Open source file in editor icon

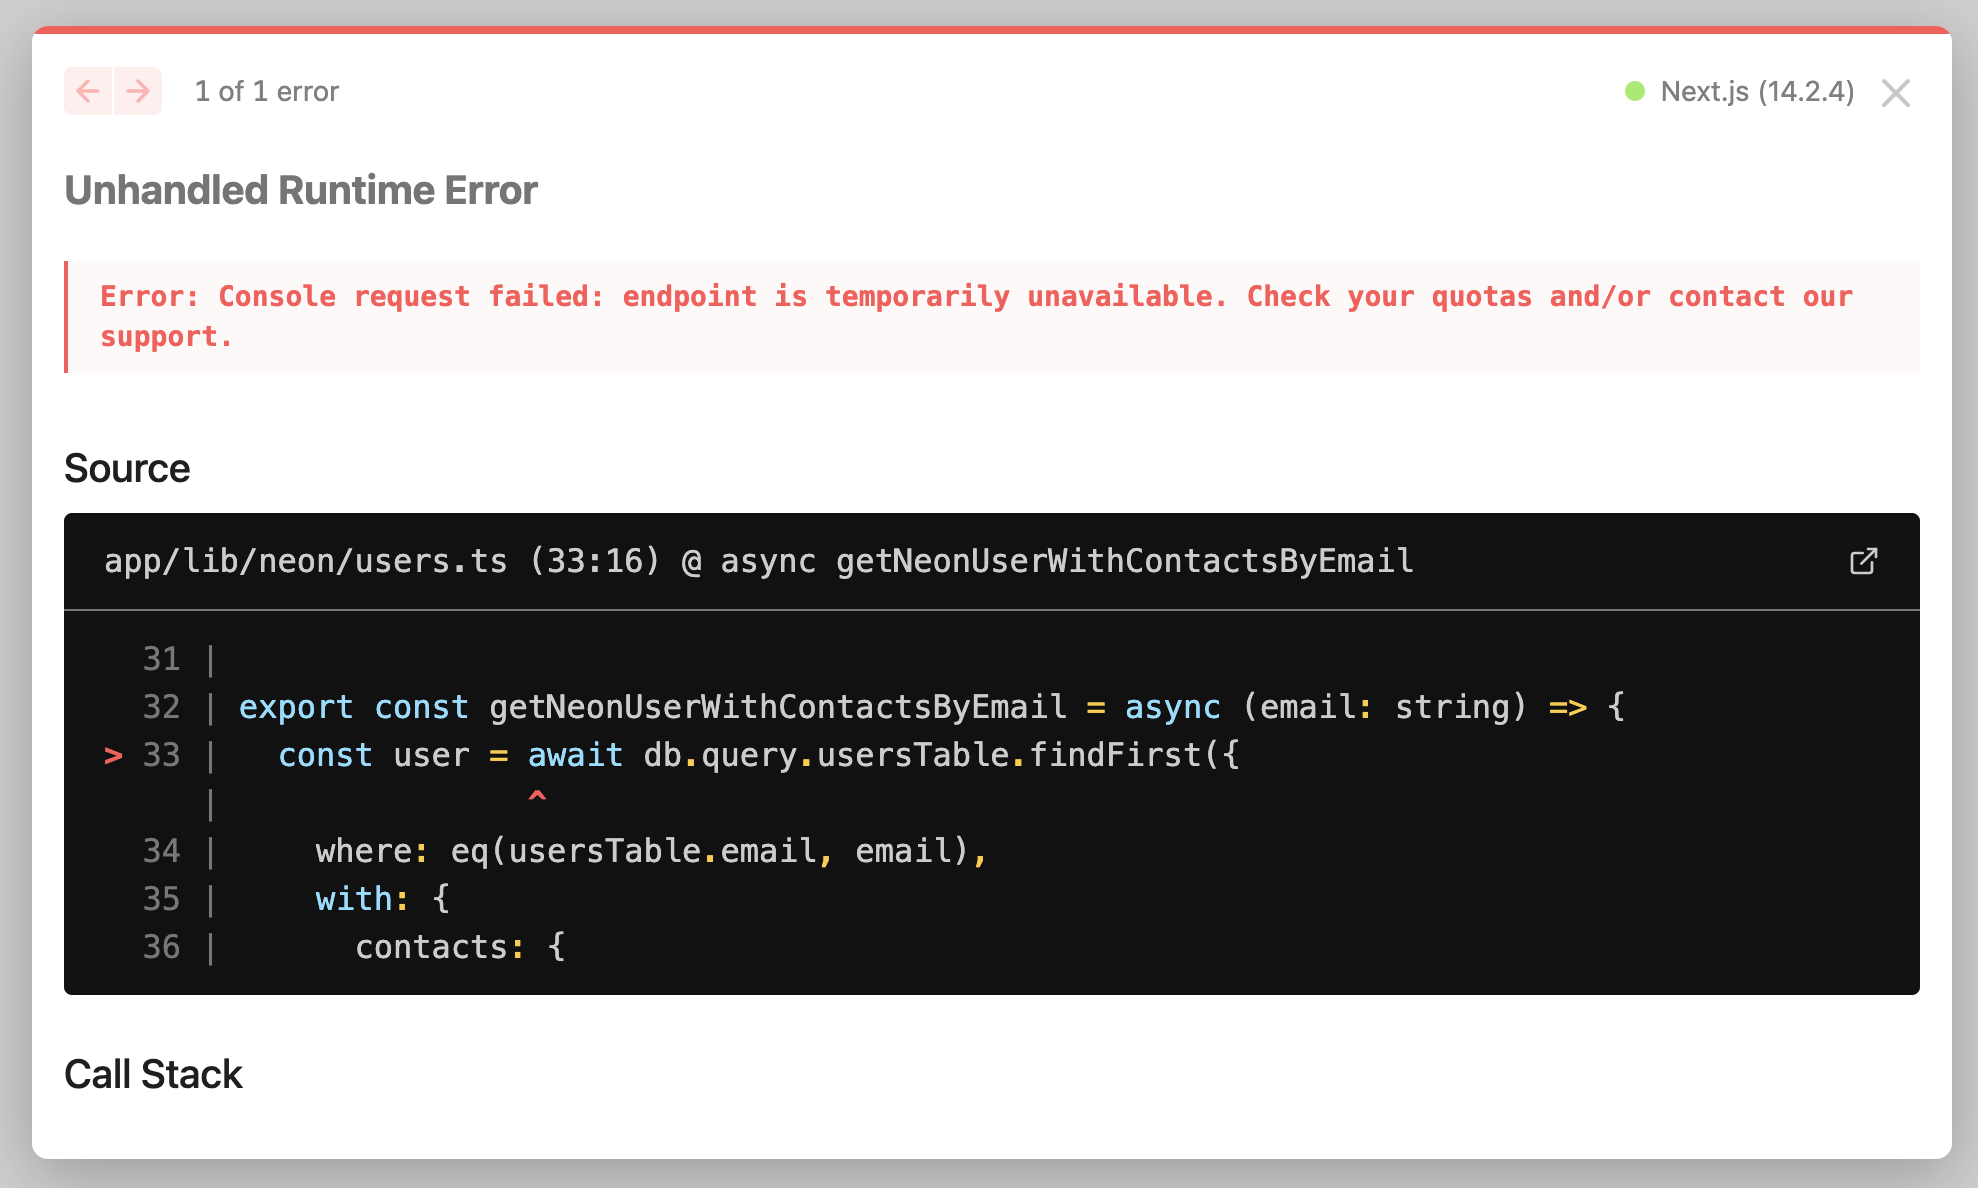point(1863,562)
